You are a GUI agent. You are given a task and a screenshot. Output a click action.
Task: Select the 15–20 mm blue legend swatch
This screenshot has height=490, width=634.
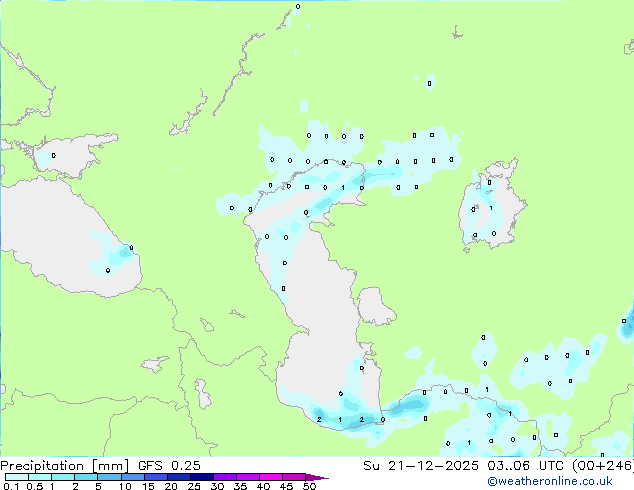tap(155, 477)
